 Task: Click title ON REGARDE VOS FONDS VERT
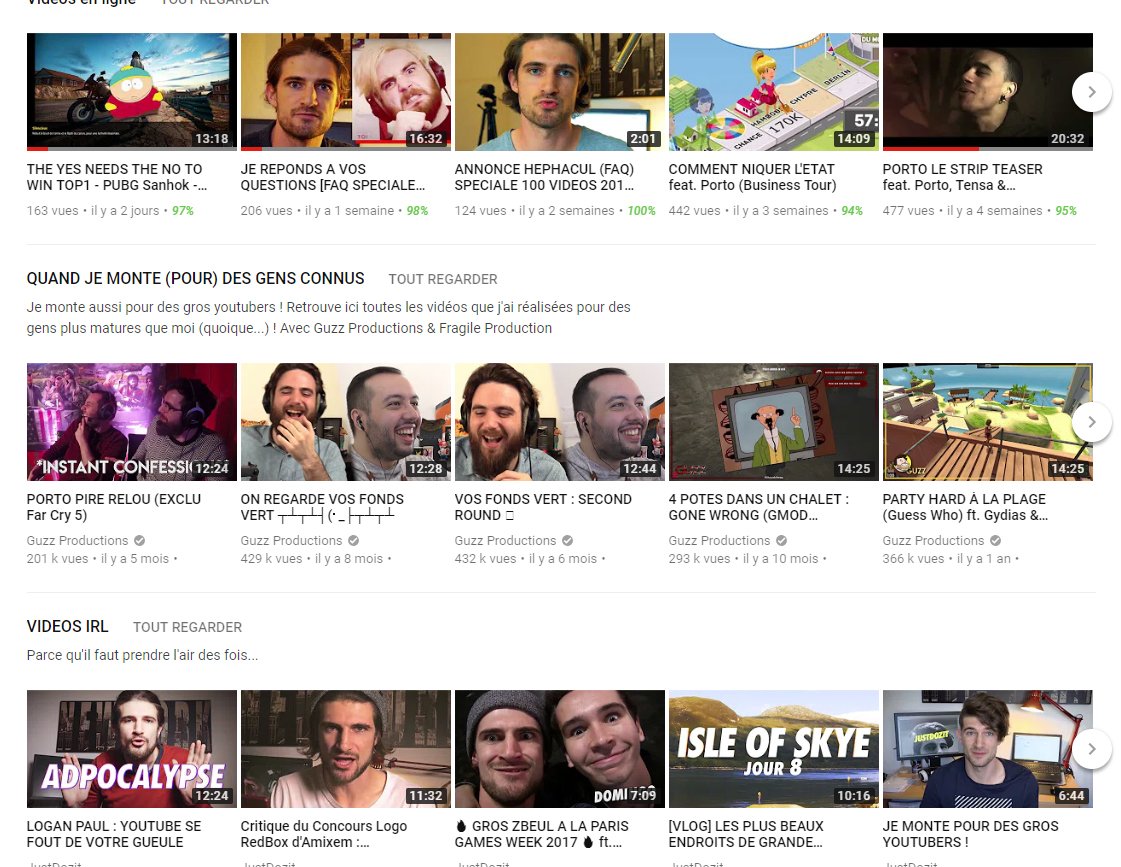pos(322,507)
